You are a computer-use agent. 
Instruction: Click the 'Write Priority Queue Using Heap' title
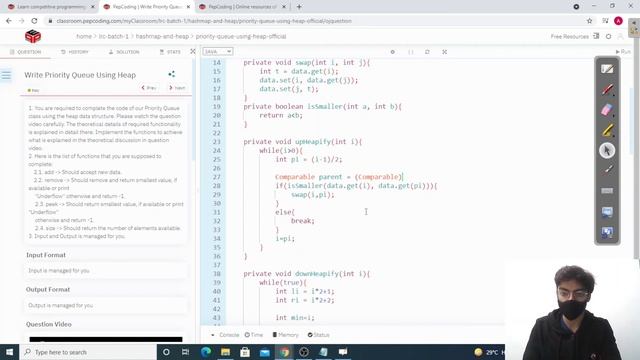pyautogui.click(x=80, y=75)
